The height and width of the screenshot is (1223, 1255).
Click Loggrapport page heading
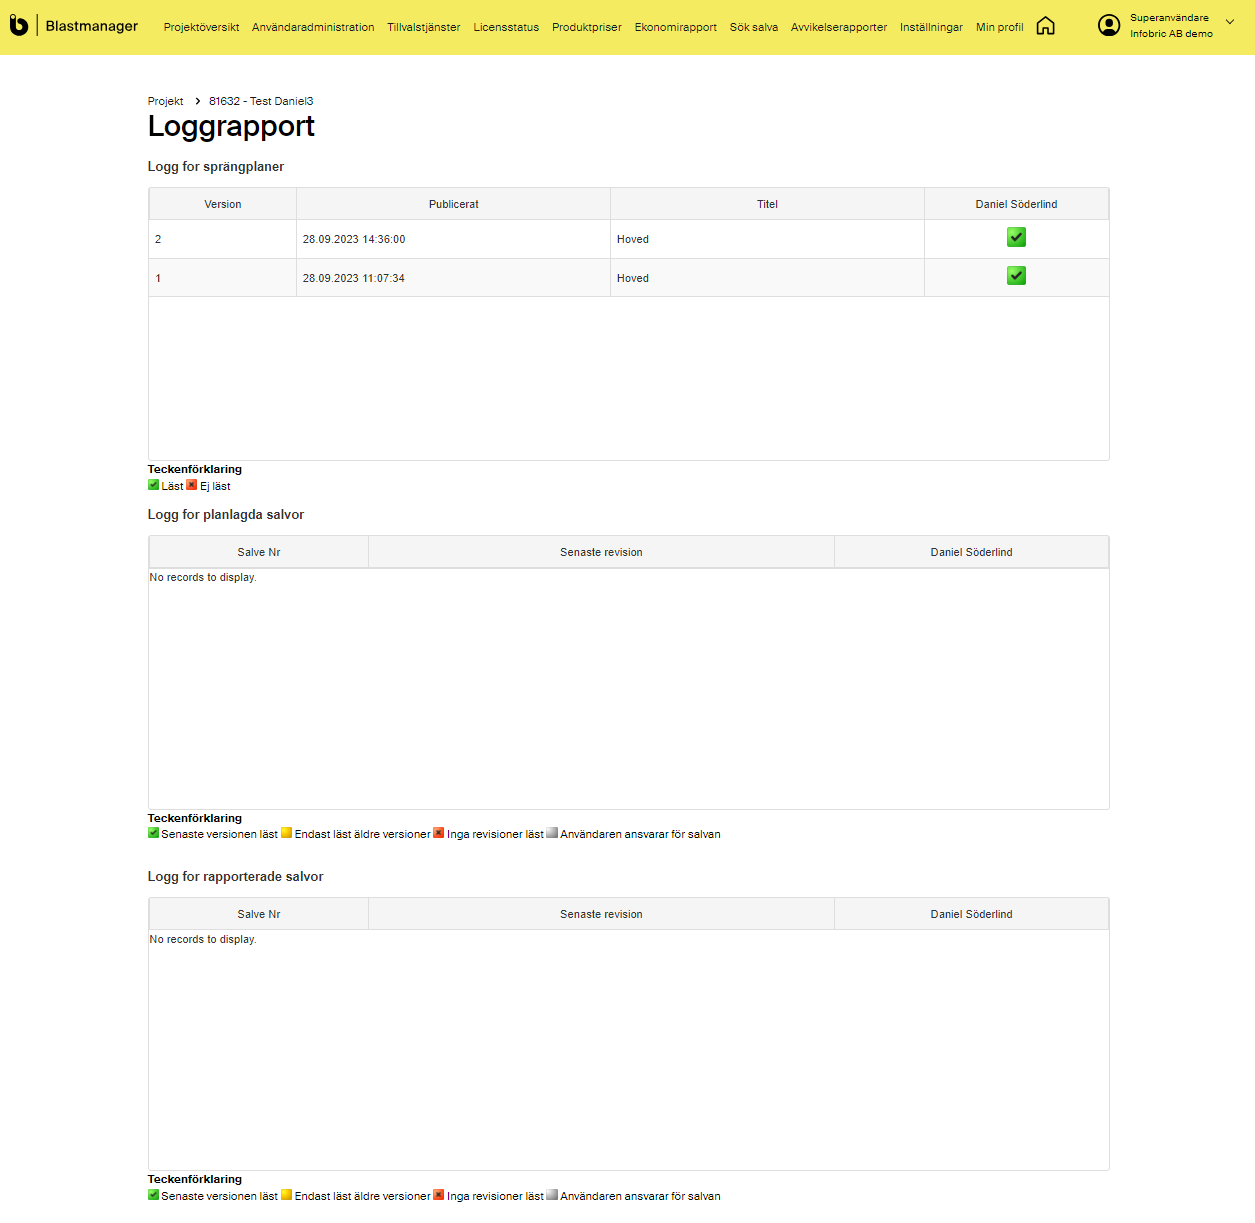(231, 126)
